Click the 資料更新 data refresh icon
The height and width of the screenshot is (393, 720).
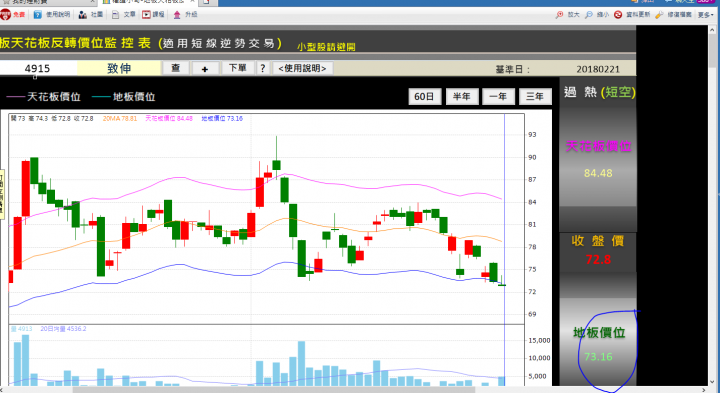[x=618, y=15]
